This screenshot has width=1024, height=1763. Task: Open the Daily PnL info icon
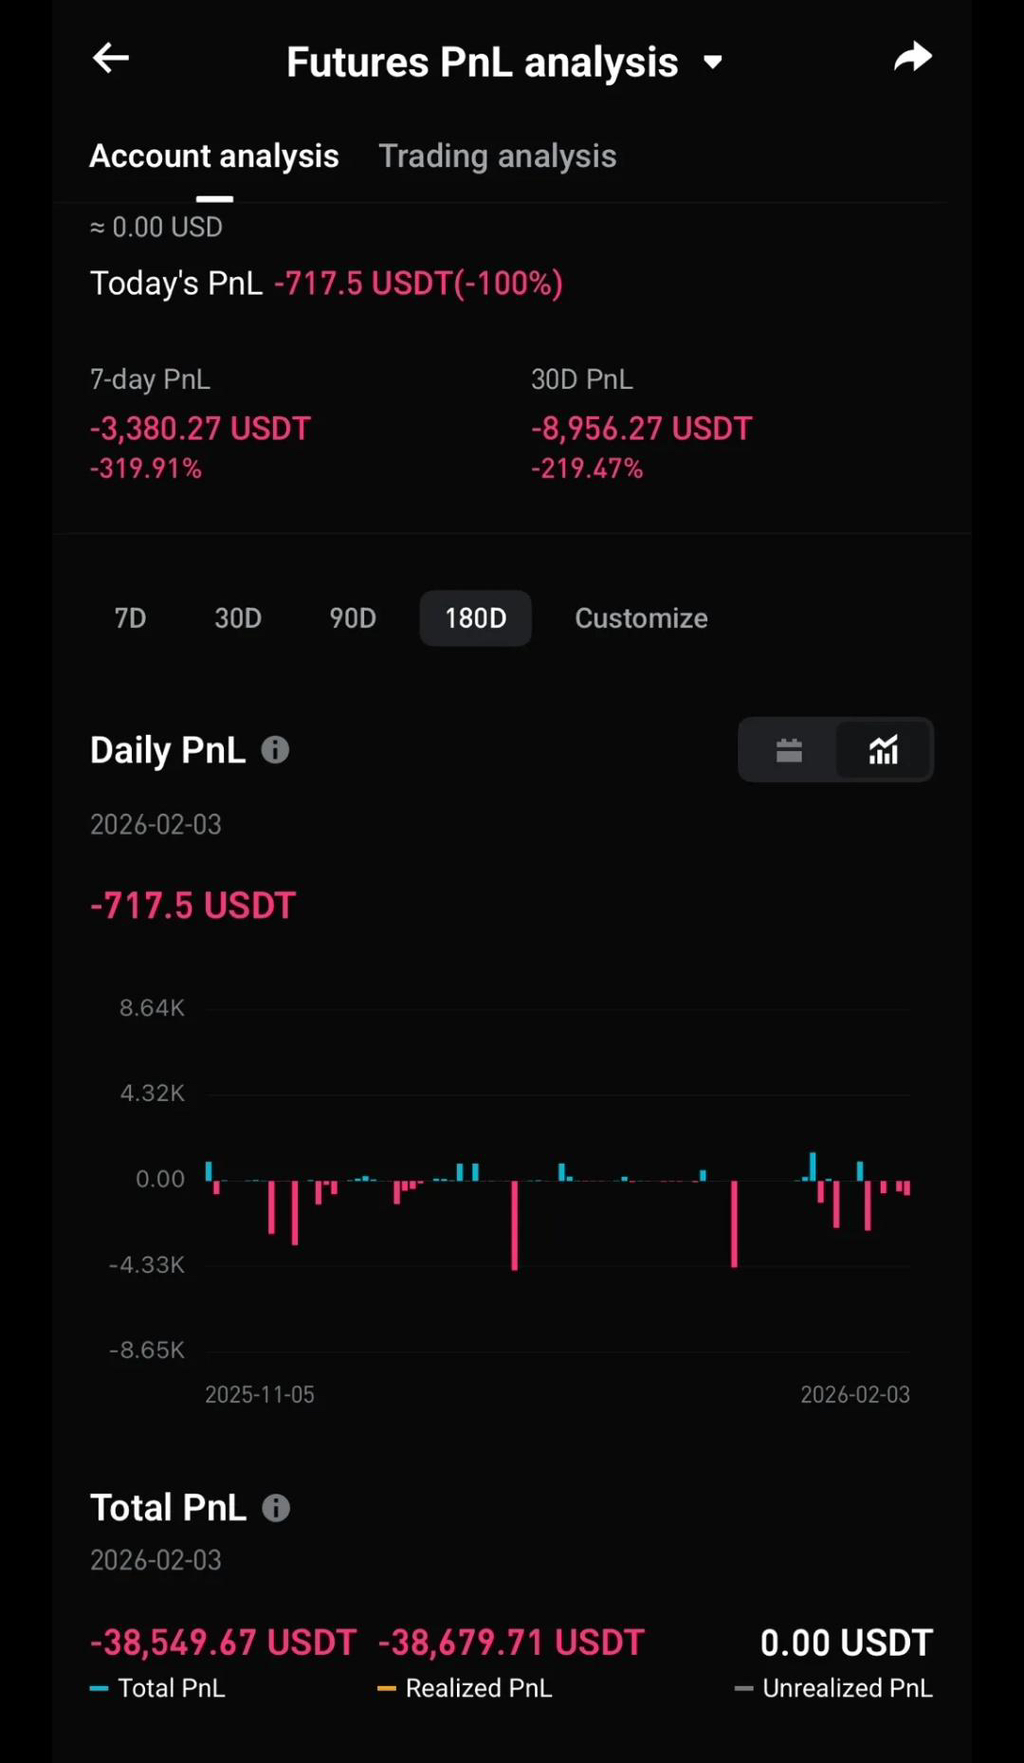tap(275, 750)
